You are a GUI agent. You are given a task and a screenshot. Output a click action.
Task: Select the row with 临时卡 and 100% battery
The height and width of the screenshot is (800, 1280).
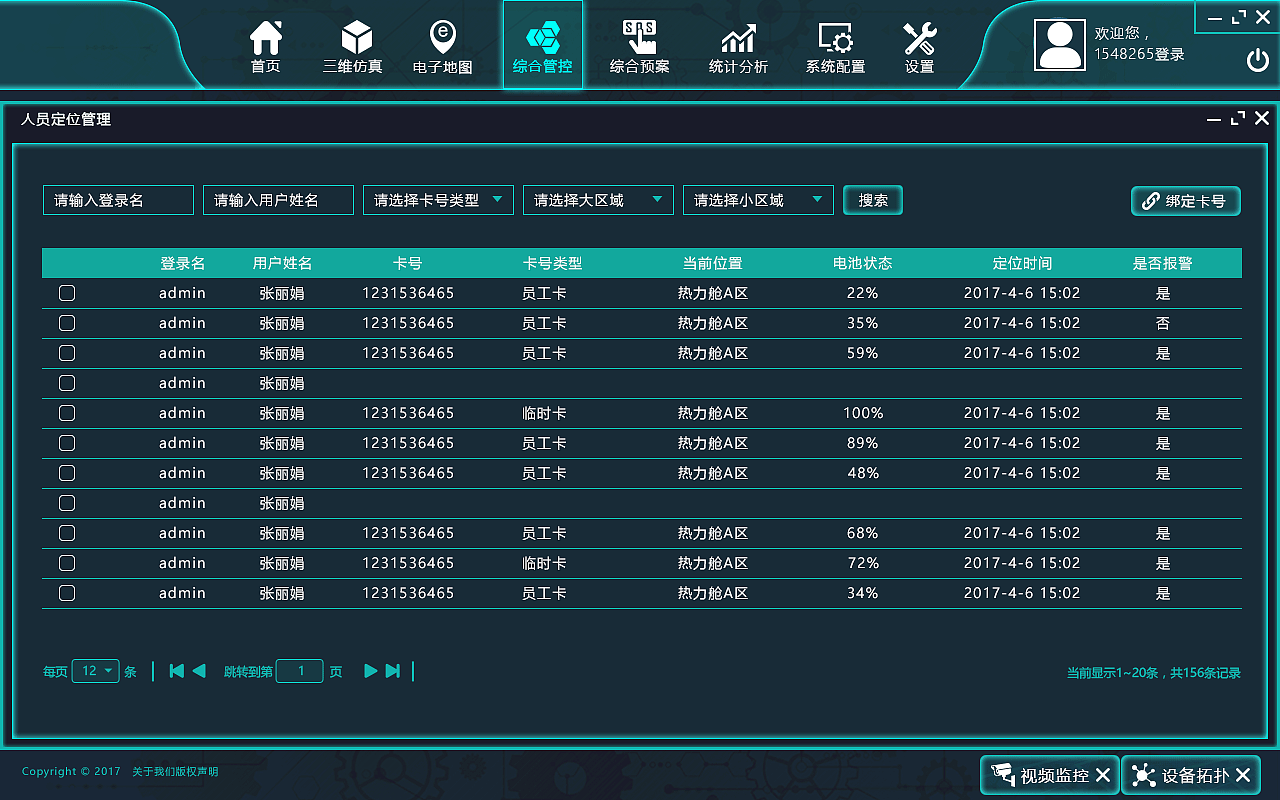coord(67,413)
